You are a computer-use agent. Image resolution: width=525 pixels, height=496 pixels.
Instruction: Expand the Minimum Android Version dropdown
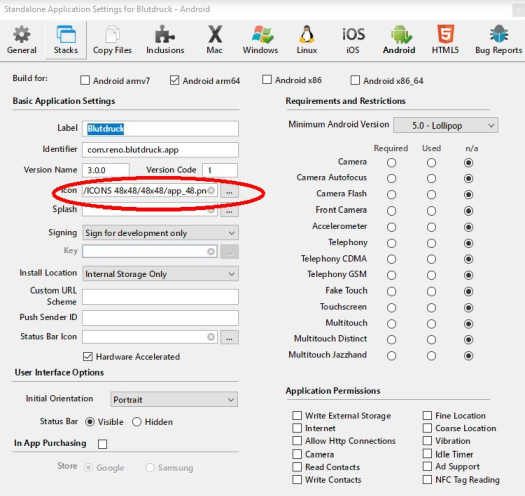446,126
